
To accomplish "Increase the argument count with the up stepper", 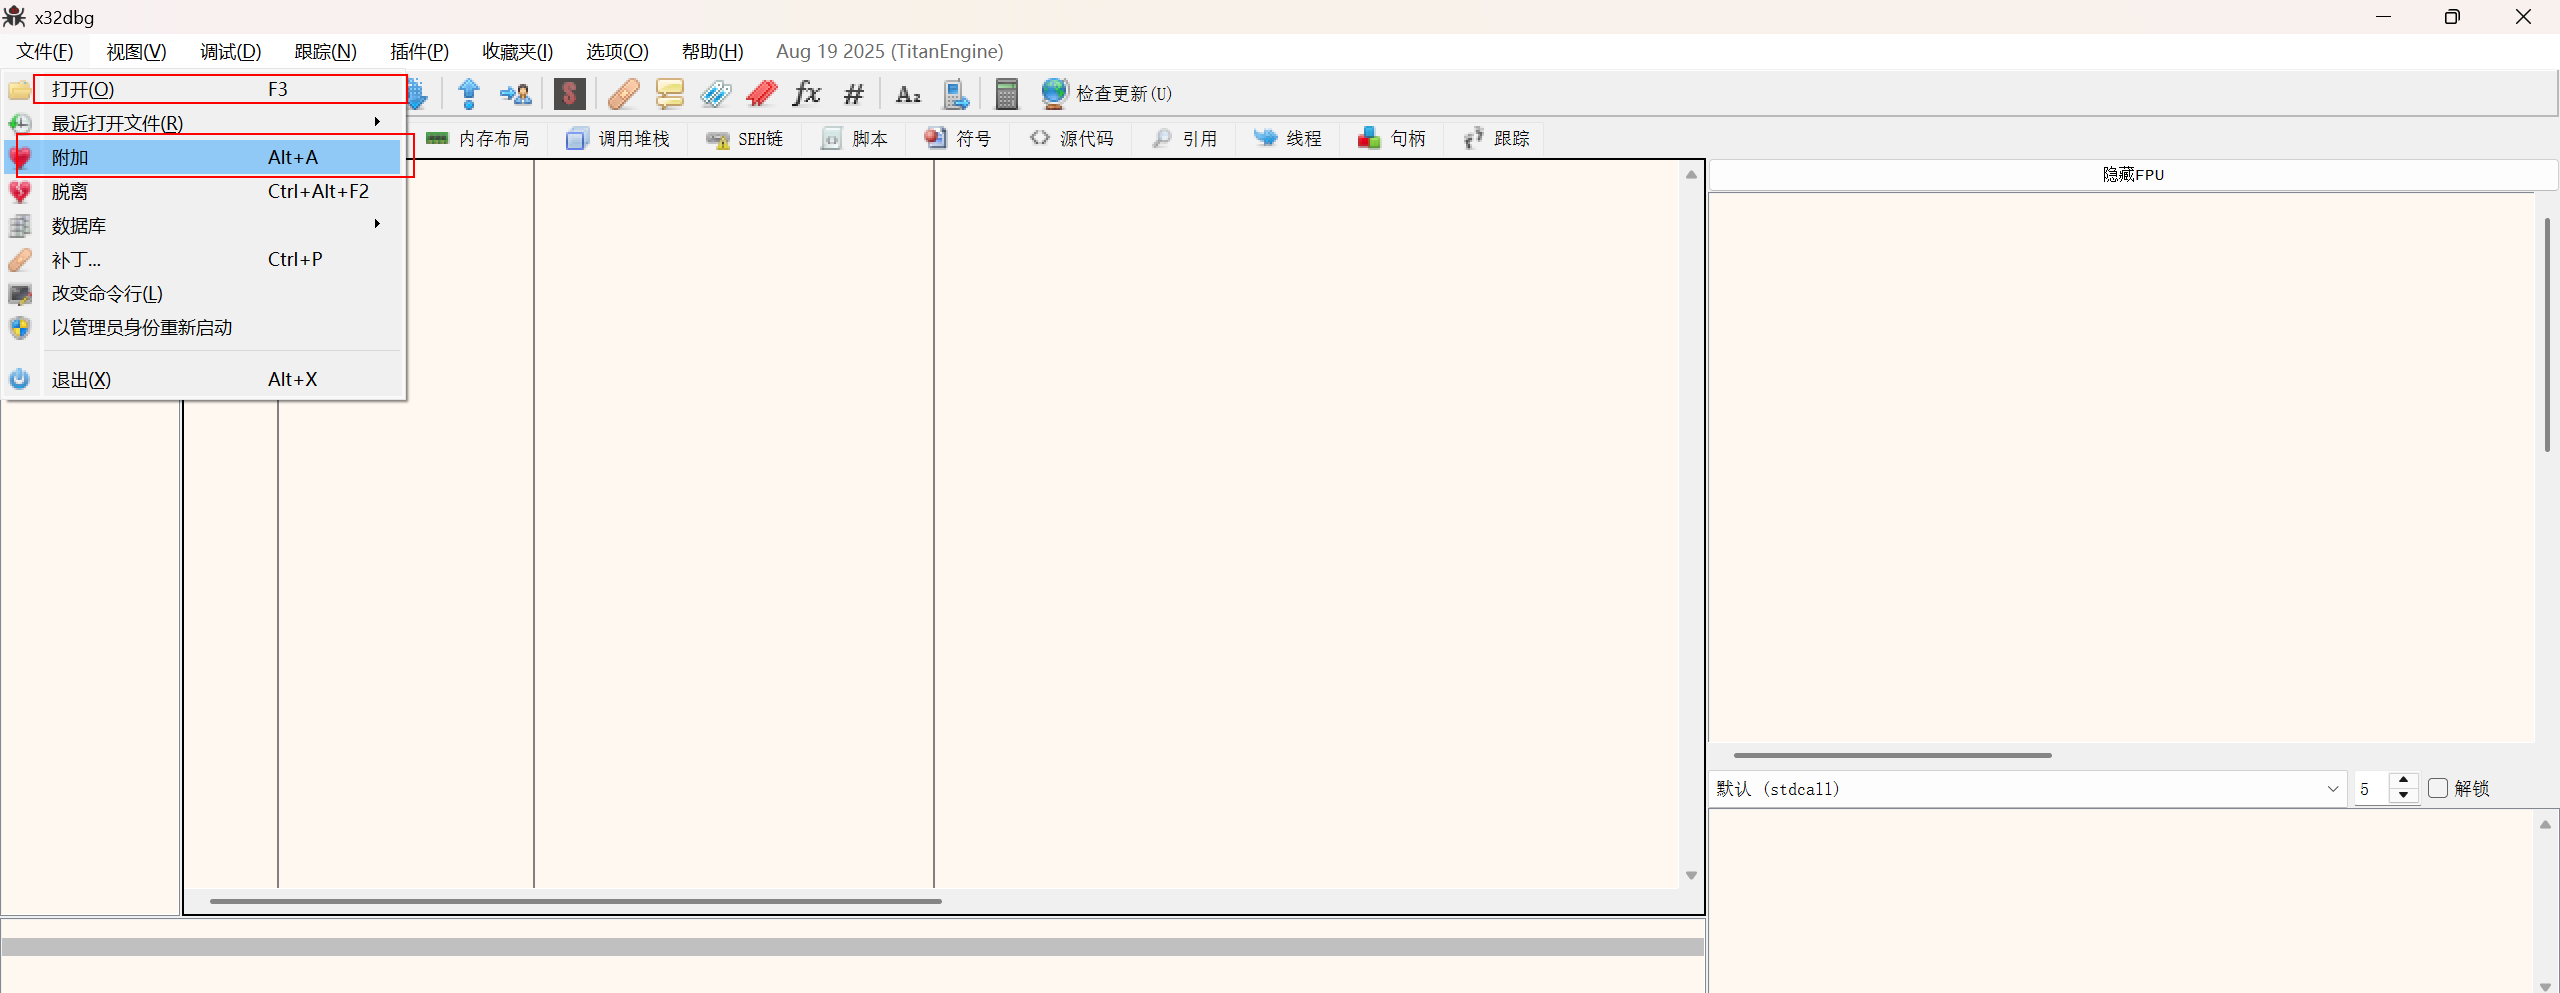I will (x=2403, y=780).
